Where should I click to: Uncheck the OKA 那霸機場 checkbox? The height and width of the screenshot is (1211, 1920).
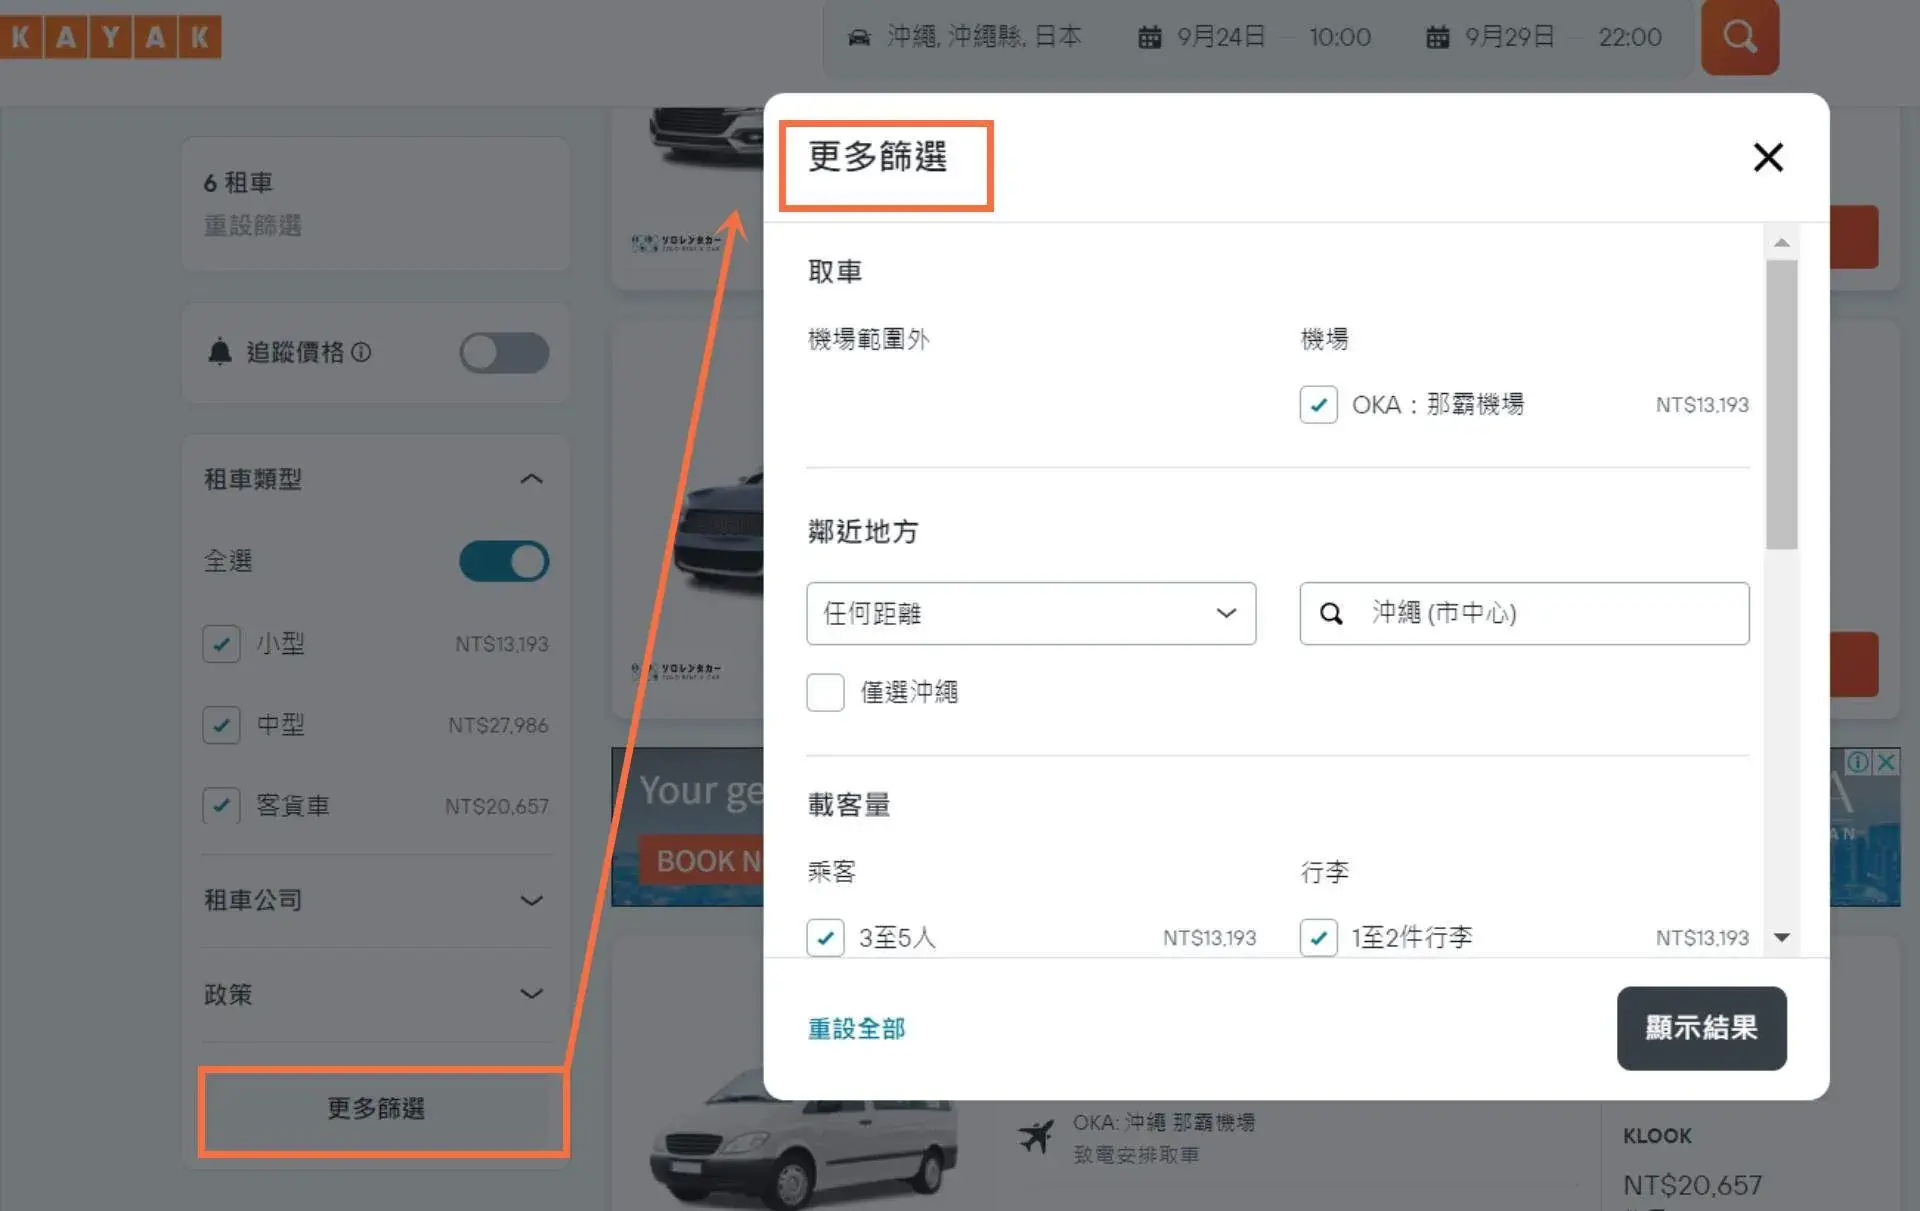(1318, 405)
